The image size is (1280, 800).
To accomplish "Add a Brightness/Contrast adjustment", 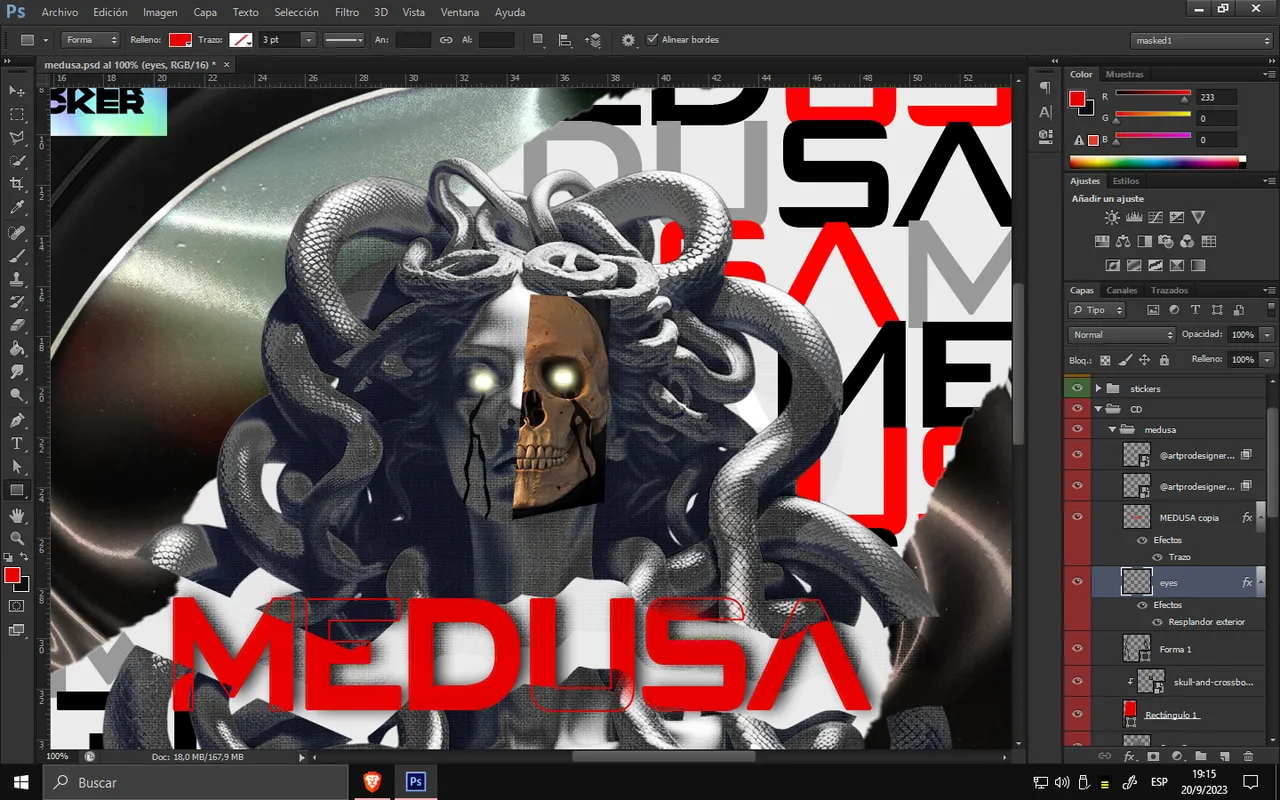I will pos(1112,217).
